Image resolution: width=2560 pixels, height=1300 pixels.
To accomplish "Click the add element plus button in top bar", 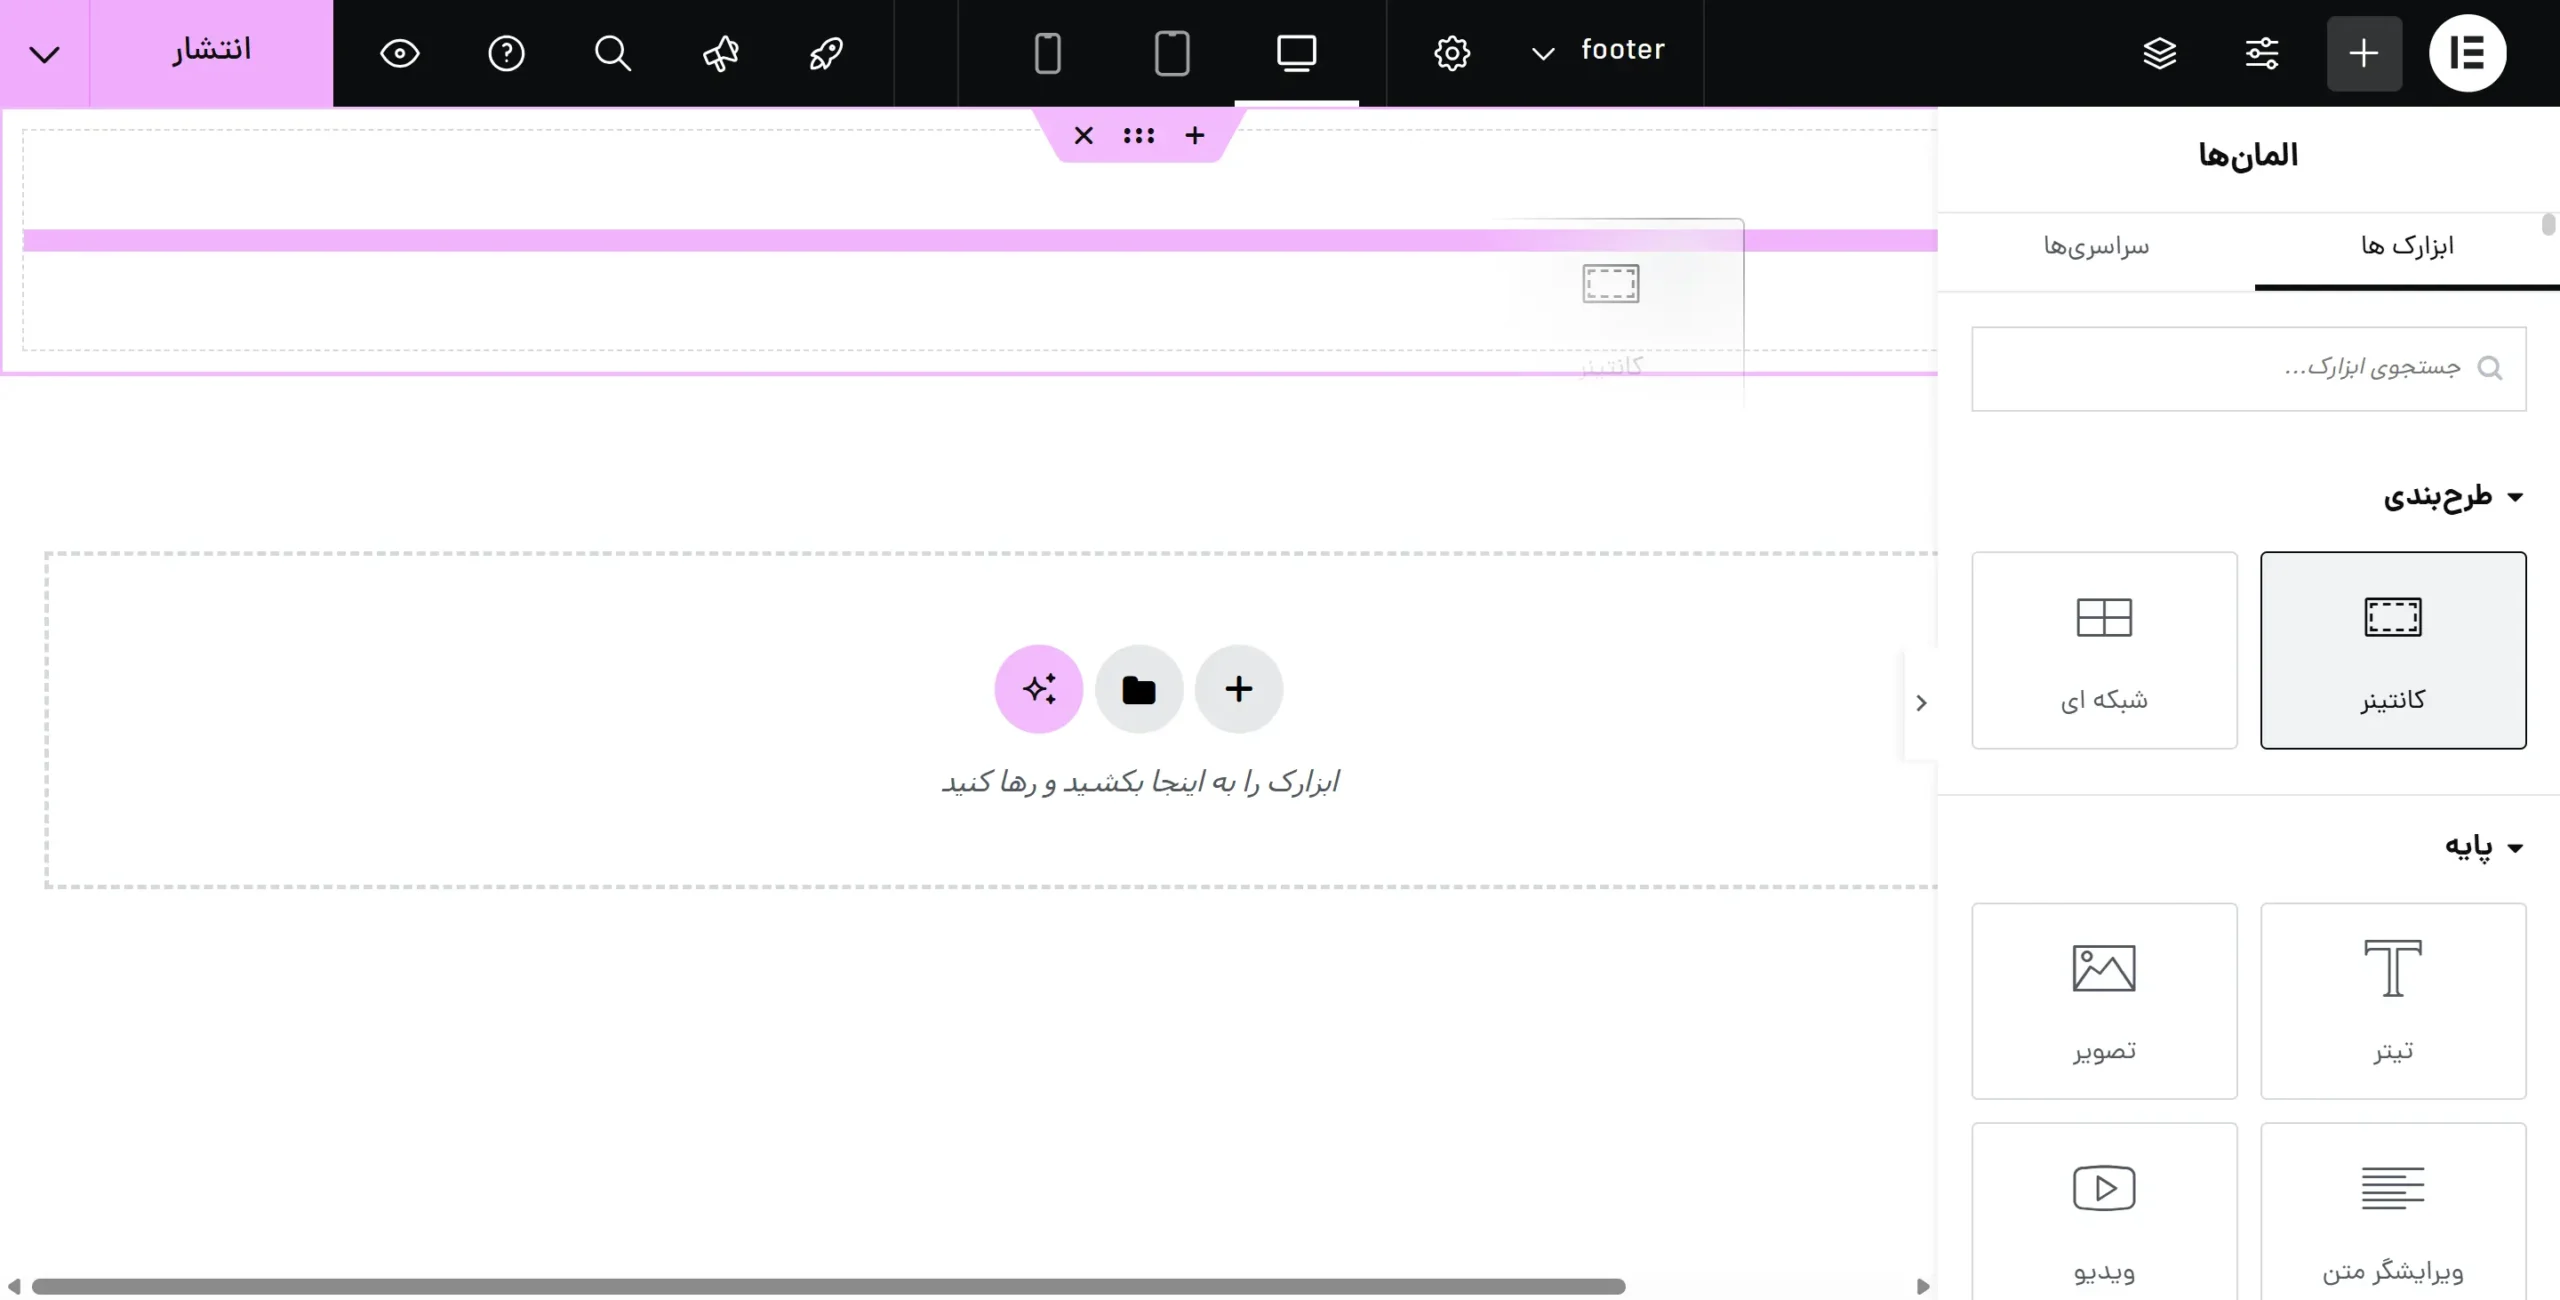I will click(2364, 53).
